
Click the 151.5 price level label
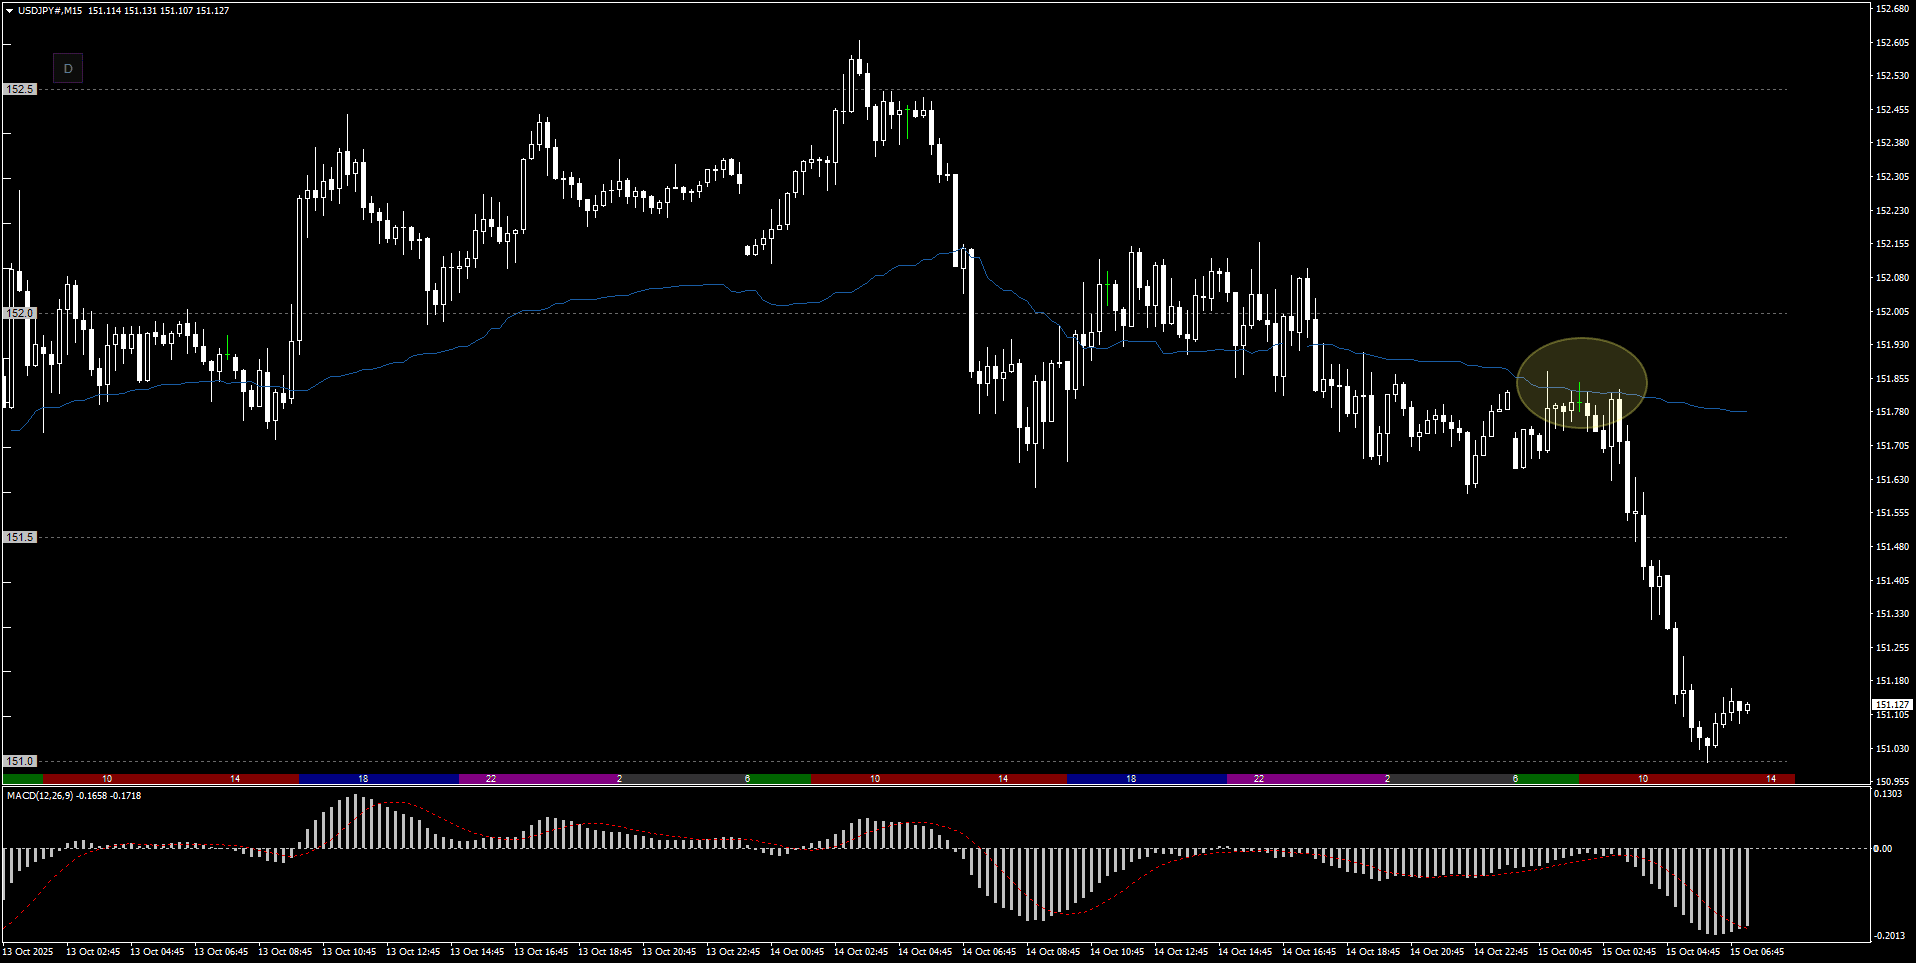pos(20,537)
